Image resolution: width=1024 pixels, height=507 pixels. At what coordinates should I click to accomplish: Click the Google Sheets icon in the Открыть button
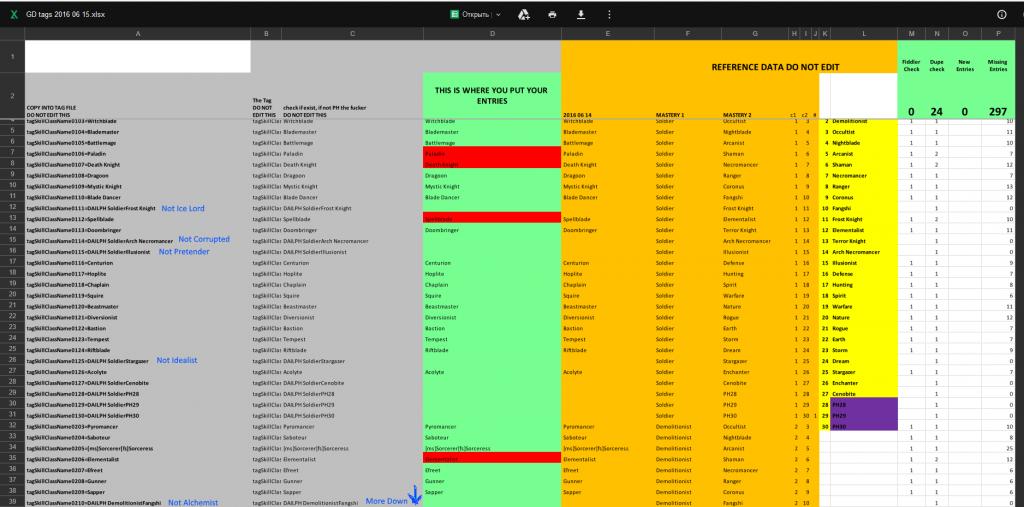pos(453,15)
